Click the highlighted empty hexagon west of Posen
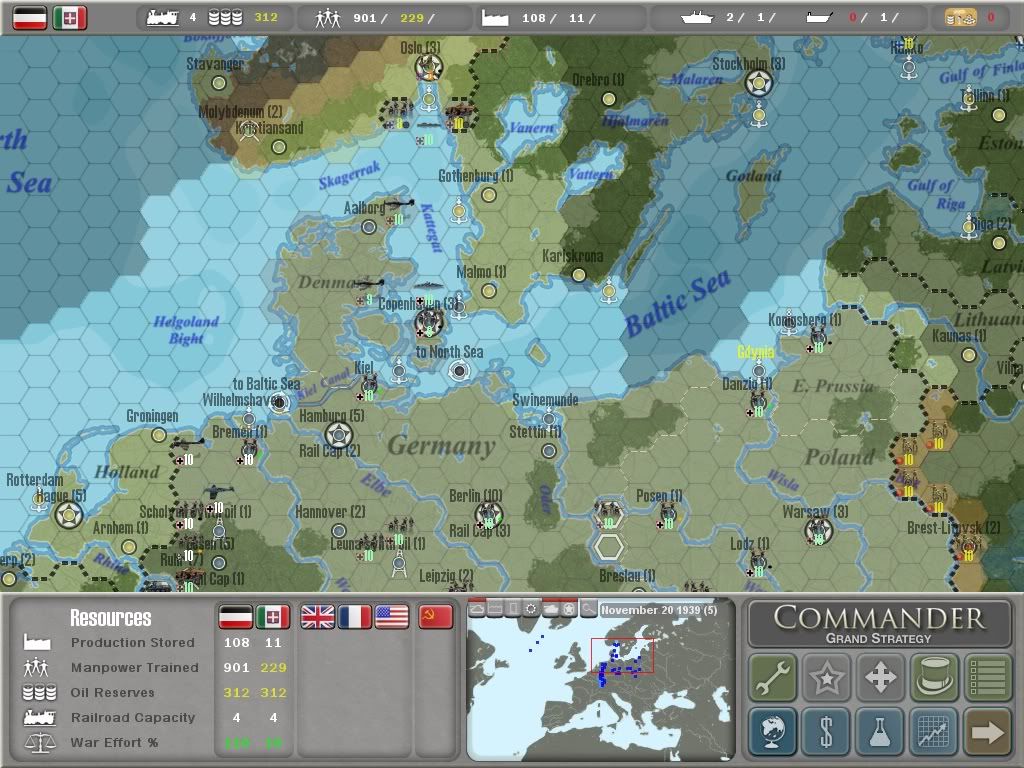1024x768 pixels. (x=609, y=547)
